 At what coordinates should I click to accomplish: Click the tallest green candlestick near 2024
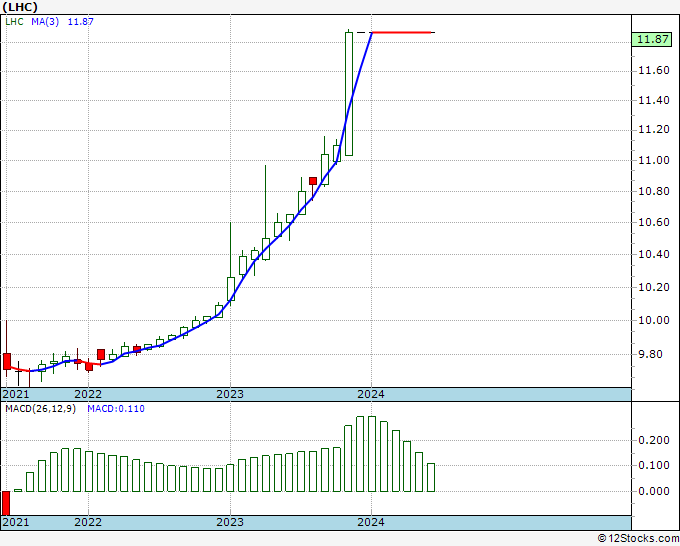349,94
